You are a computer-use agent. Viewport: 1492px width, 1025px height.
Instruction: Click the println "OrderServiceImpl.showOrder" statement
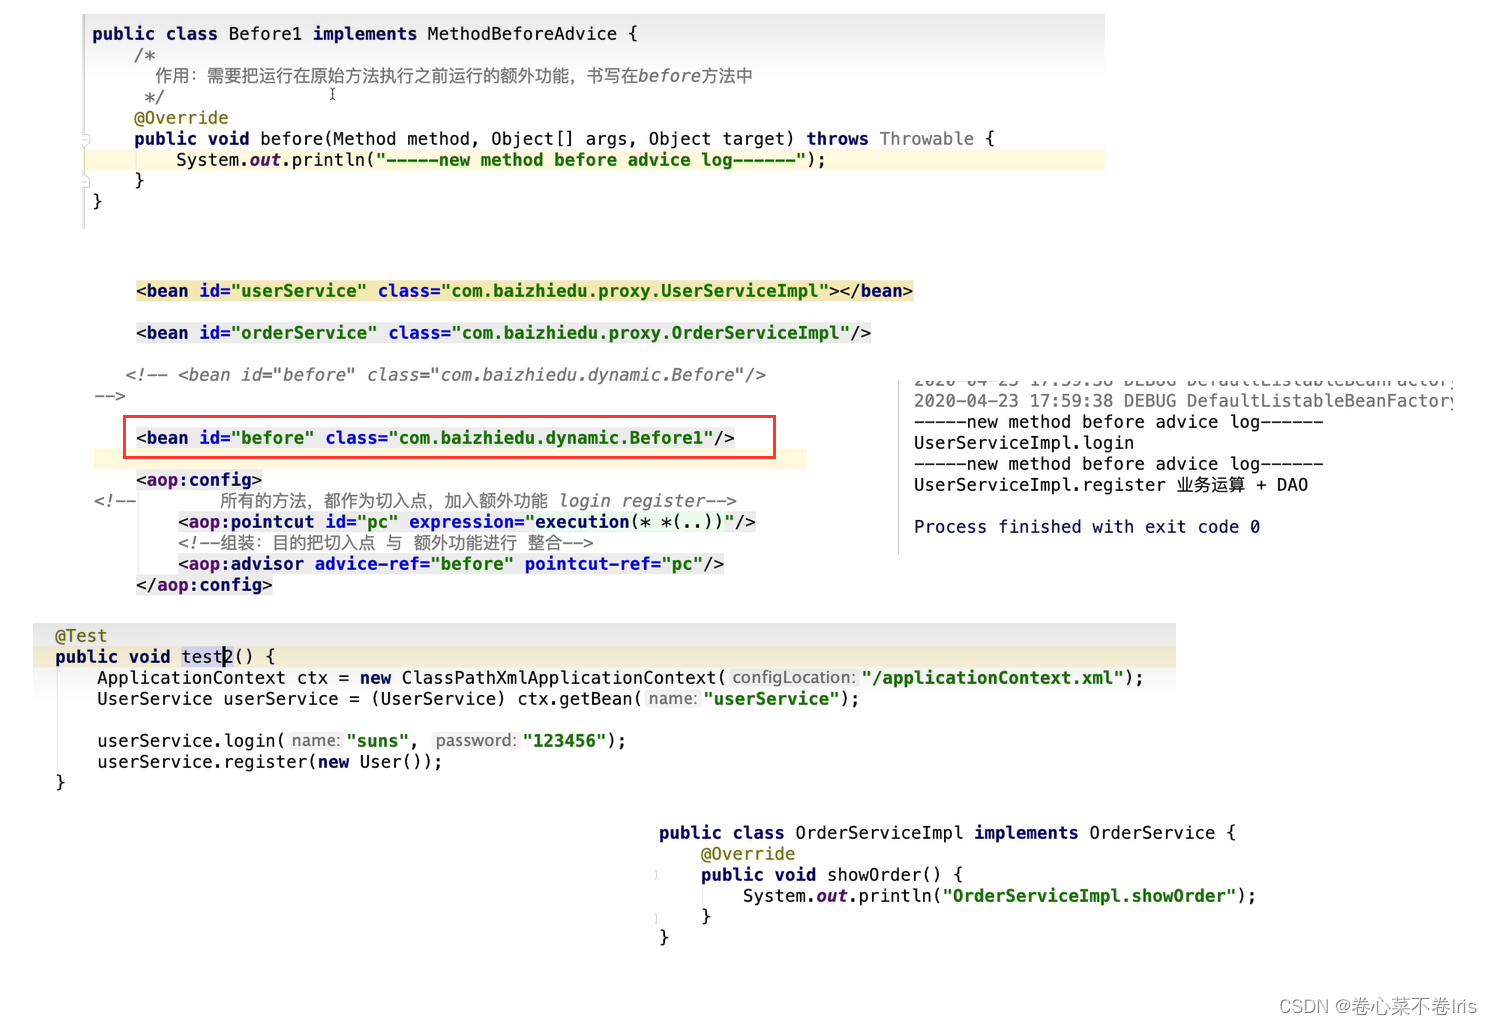click(1000, 896)
